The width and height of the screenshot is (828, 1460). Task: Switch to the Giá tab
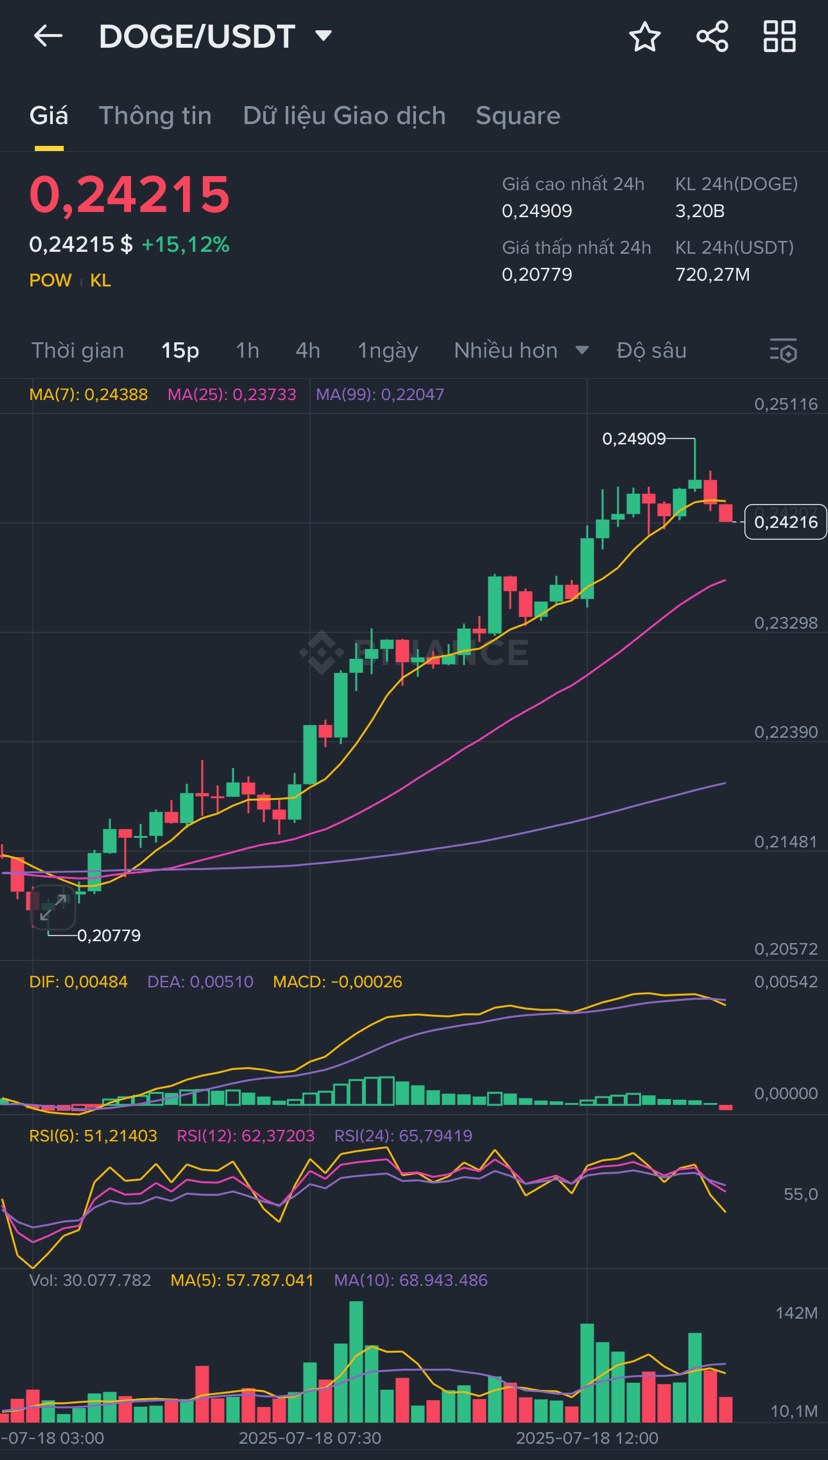[49, 116]
